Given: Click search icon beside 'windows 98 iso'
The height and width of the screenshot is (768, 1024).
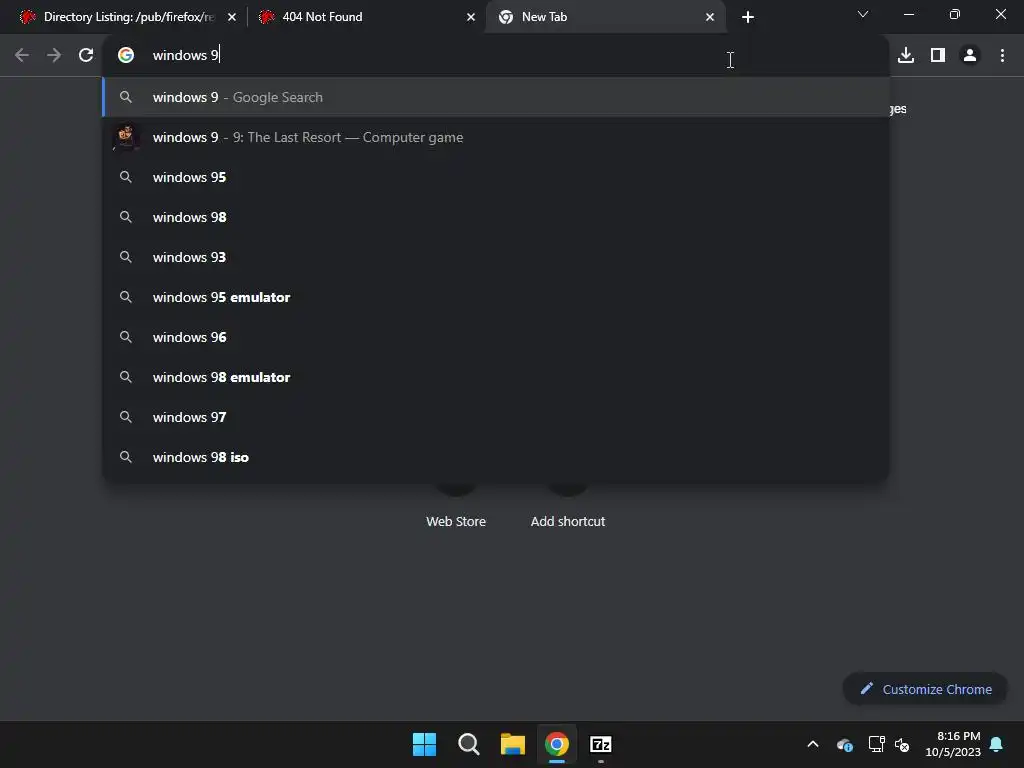Looking at the screenshot, I should click(126, 457).
